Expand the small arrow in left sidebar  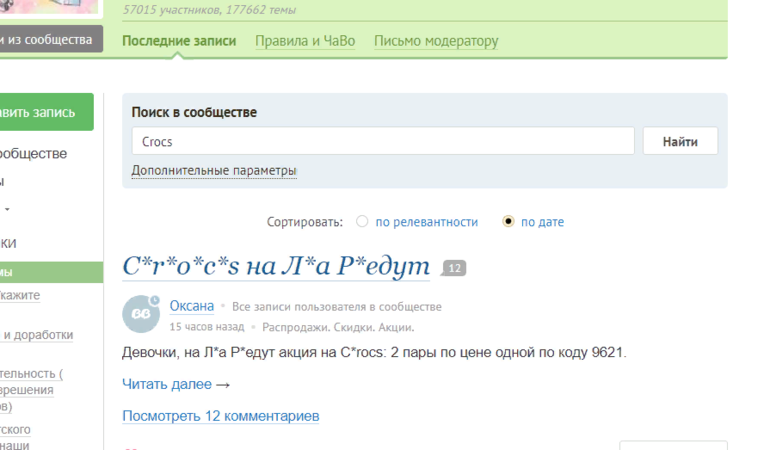8,210
